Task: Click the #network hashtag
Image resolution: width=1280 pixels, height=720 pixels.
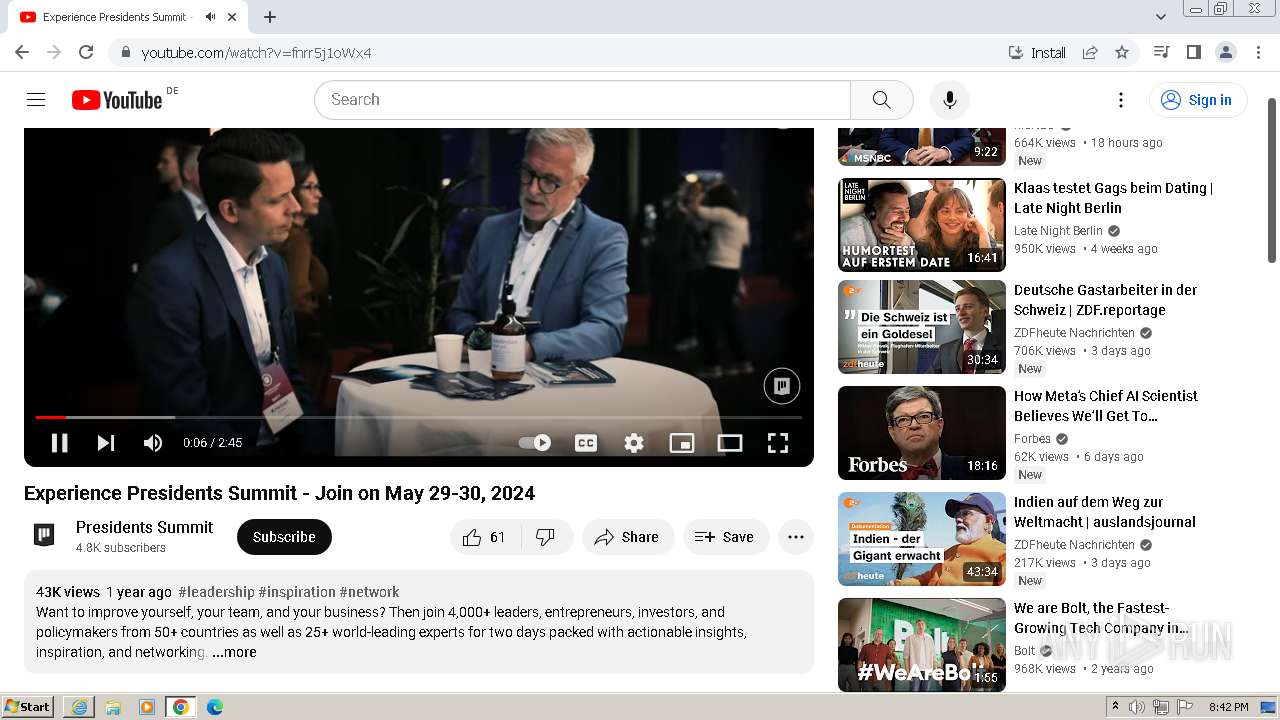Action: 369,592
